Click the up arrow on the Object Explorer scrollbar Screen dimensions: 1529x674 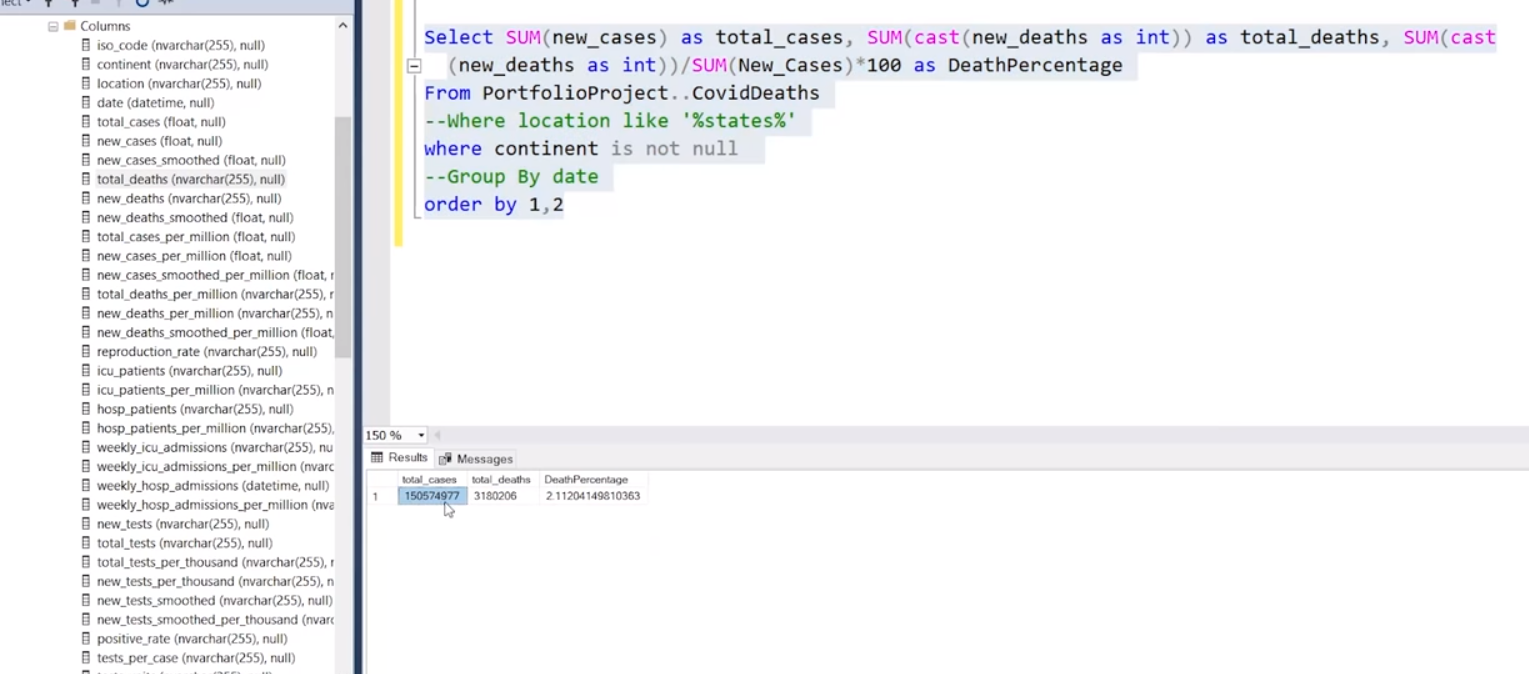coord(343,24)
